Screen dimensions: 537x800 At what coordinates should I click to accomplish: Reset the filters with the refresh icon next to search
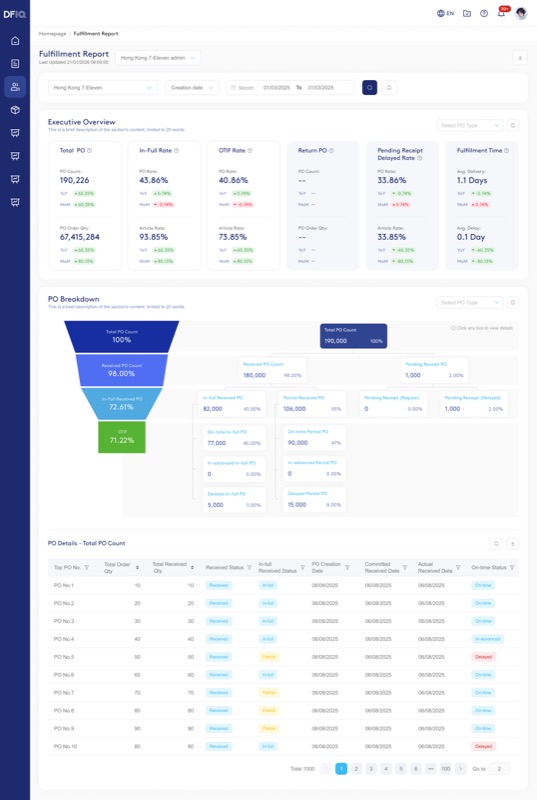coord(389,87)
